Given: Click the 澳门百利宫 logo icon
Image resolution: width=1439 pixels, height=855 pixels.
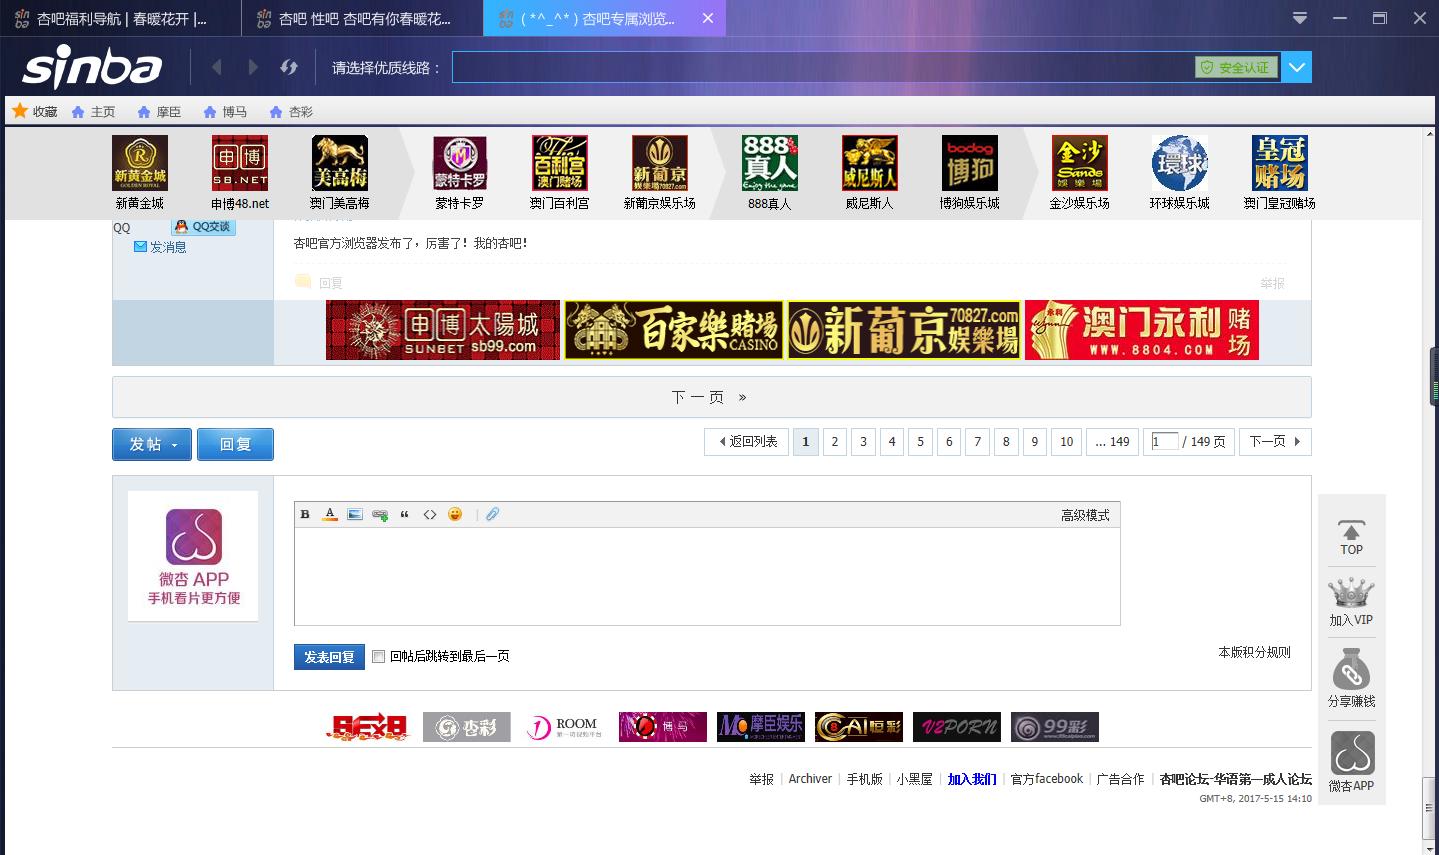Looking at the screenshot, I should [x=560, y=163].
